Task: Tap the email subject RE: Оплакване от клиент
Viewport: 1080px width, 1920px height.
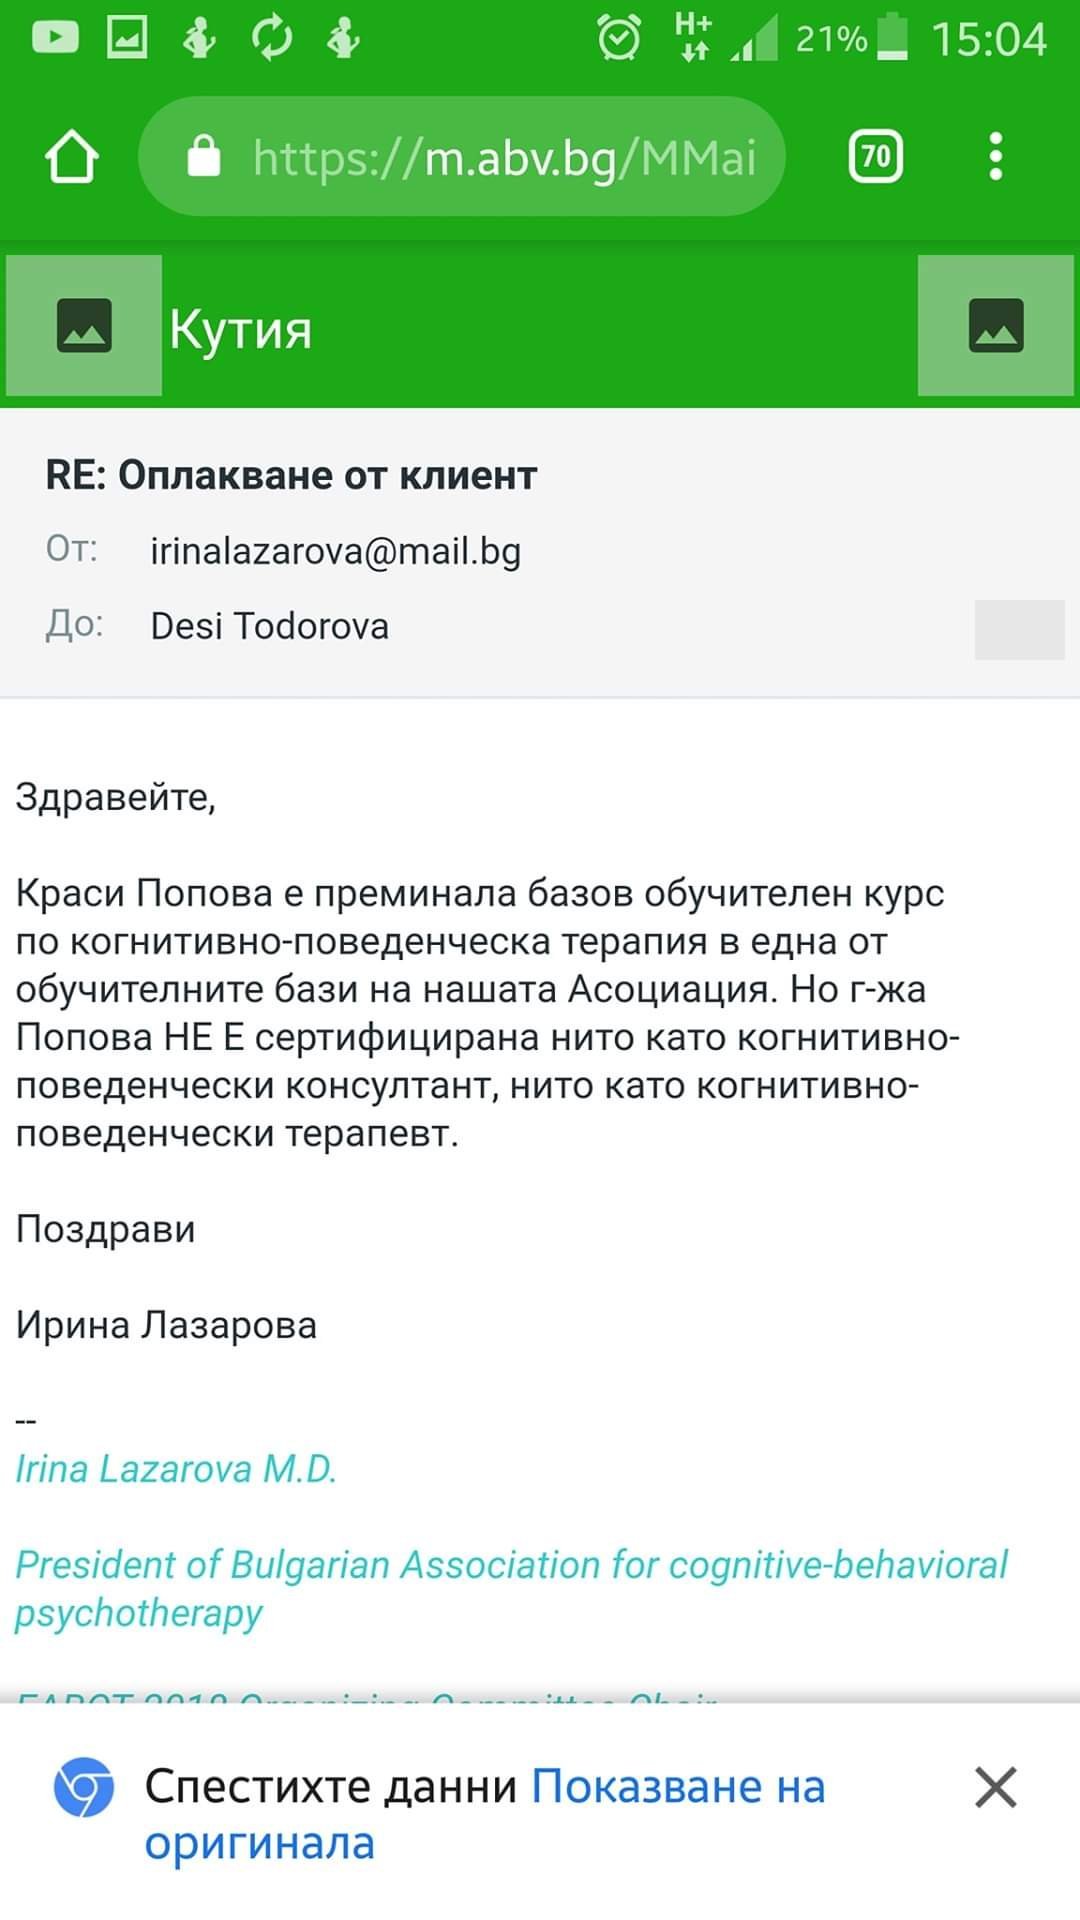Action: point(291,475)
